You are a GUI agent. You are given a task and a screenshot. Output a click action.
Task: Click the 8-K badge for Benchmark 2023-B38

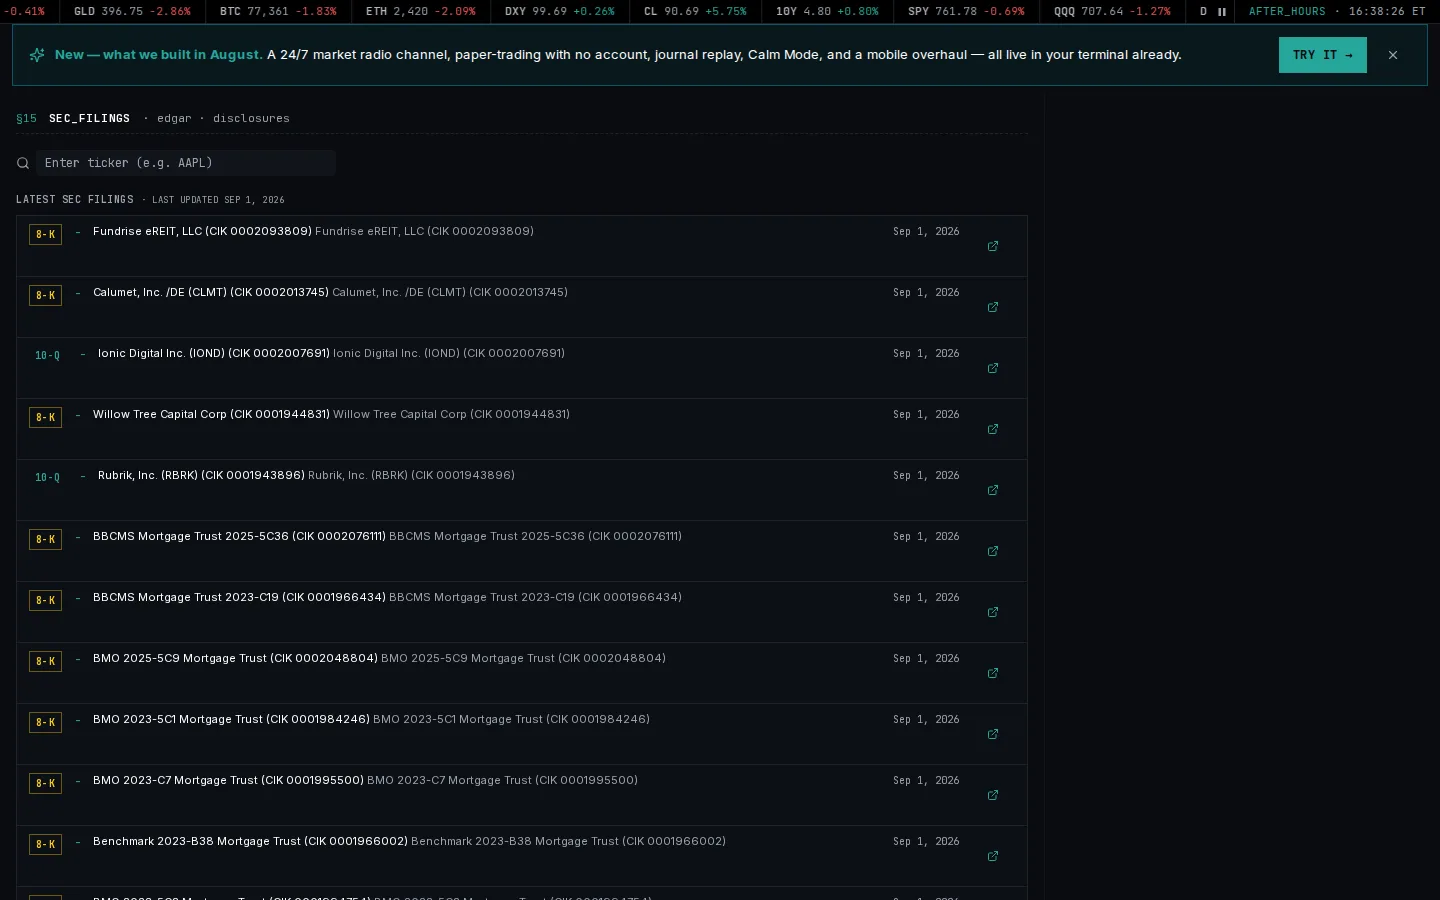click(x=45, y=844)
